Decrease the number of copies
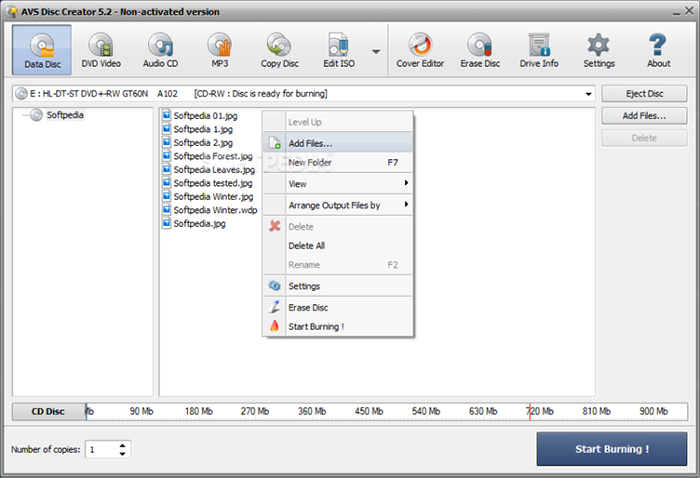Image resolution: width=700 pixels, height=478 pixels. click(122, 453)
